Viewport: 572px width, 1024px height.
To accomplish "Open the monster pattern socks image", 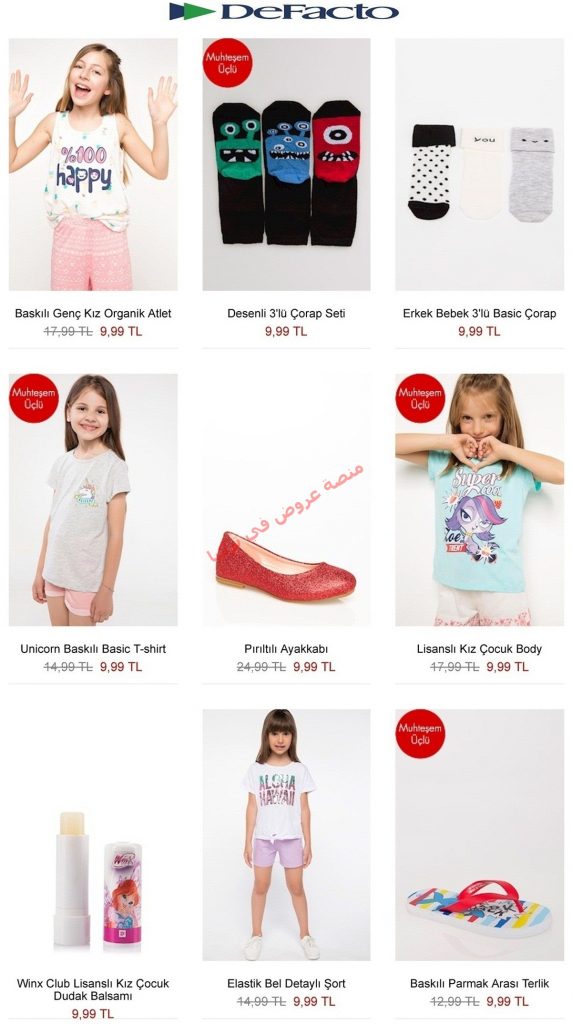I will coord(286,165).
